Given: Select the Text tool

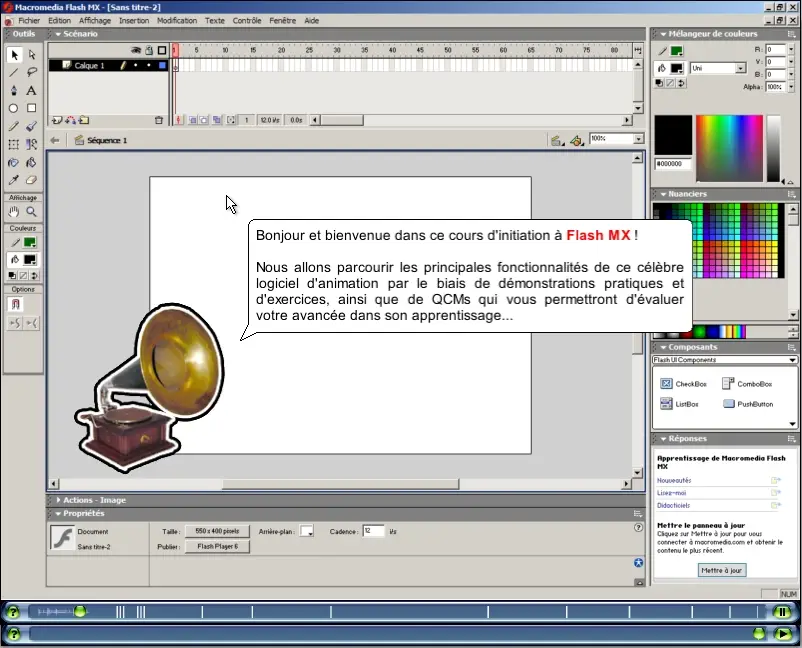Looking at the screenshot, I should [32, 91].
